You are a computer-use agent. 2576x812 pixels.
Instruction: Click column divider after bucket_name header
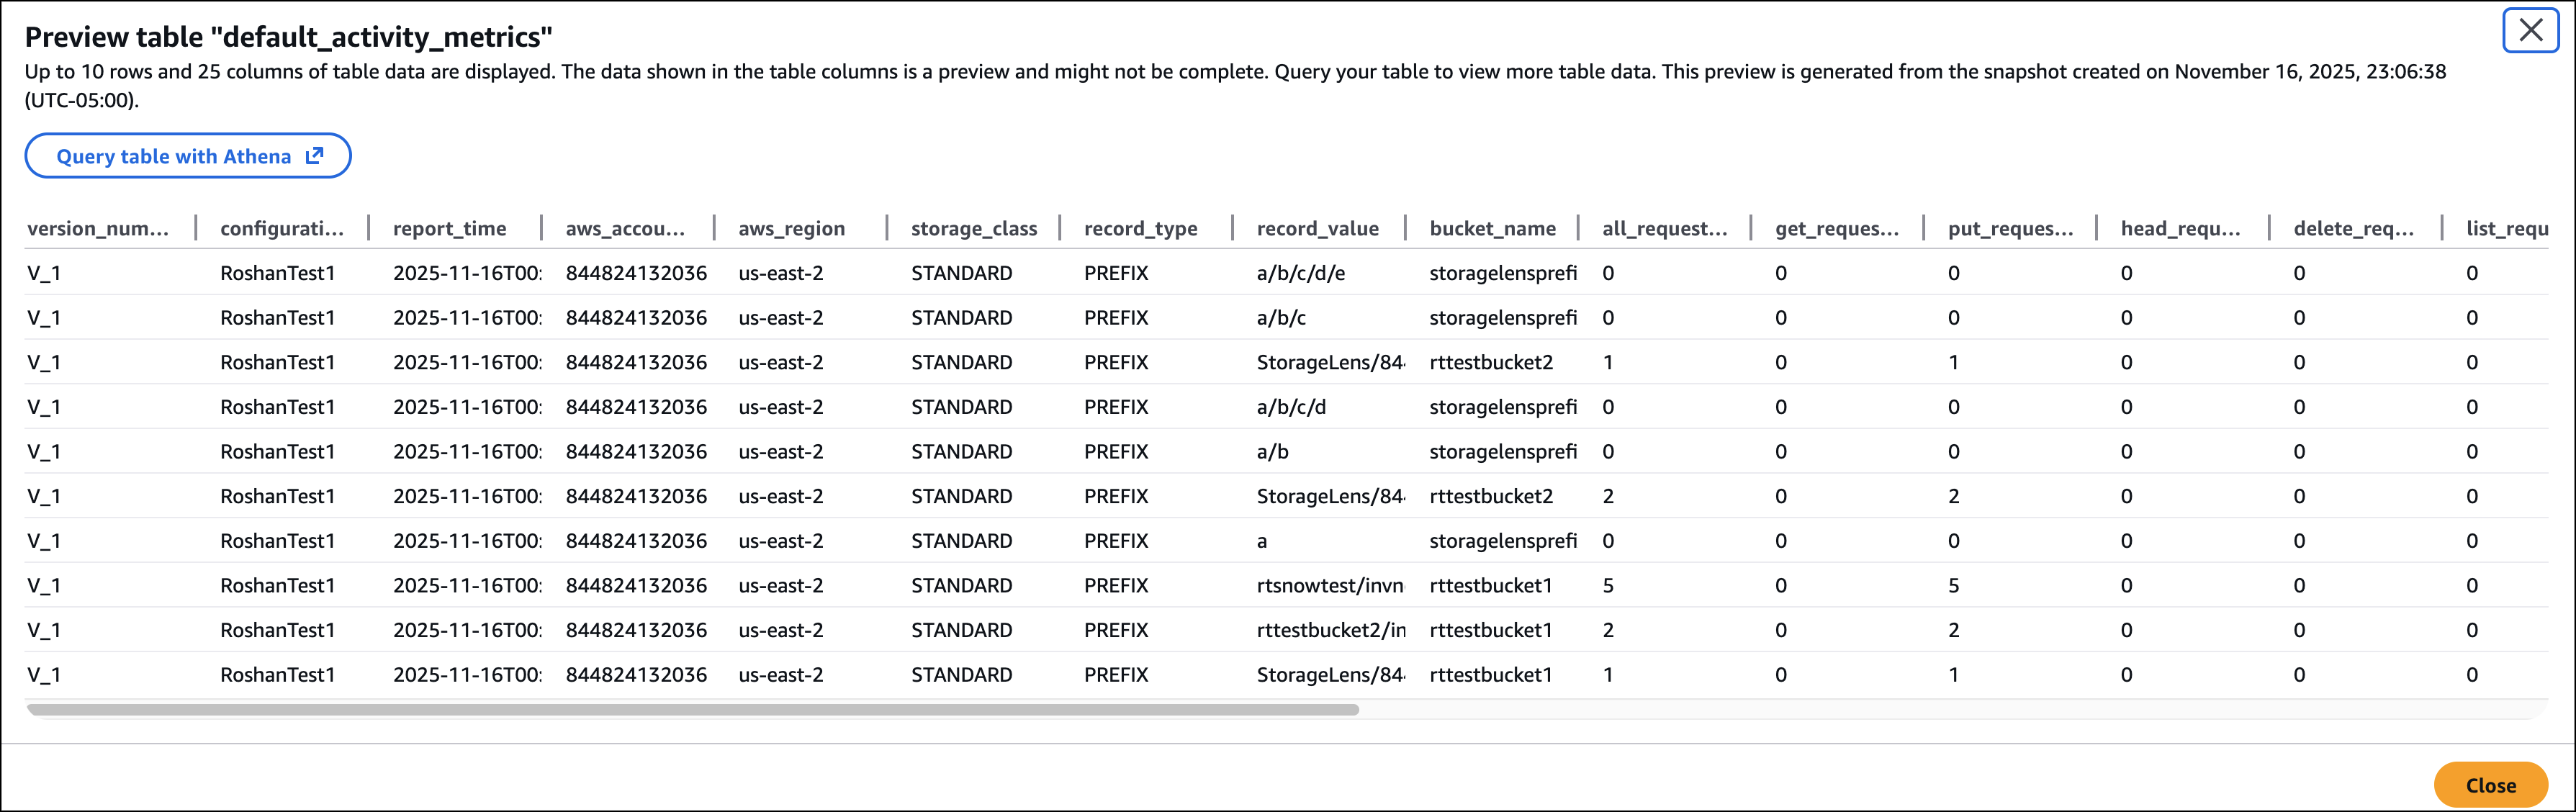(1579, 228)
